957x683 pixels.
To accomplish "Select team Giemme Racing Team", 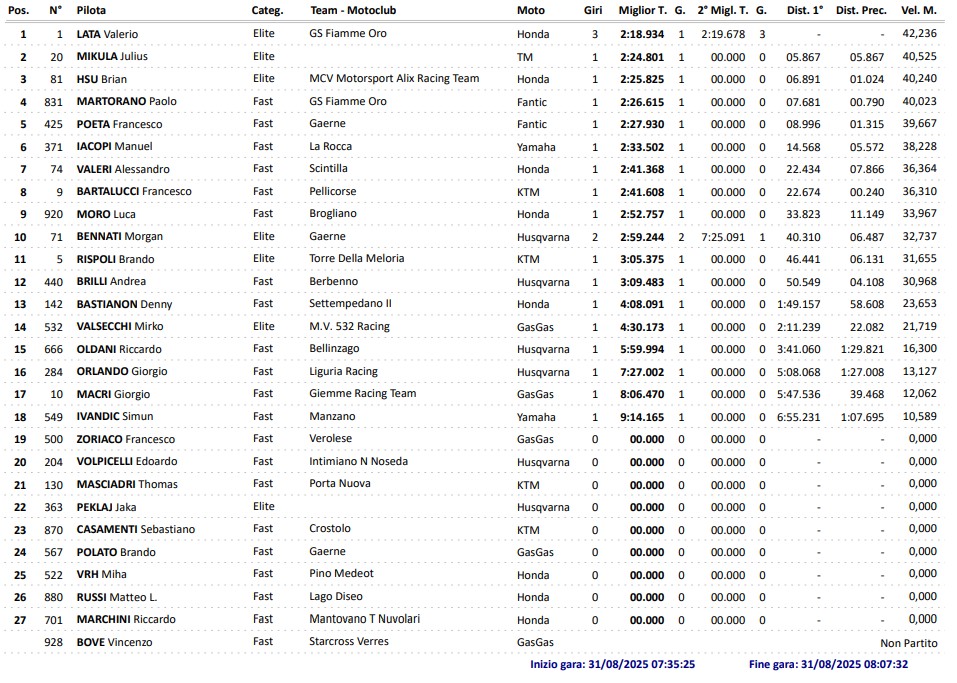I will coord(363,394).
